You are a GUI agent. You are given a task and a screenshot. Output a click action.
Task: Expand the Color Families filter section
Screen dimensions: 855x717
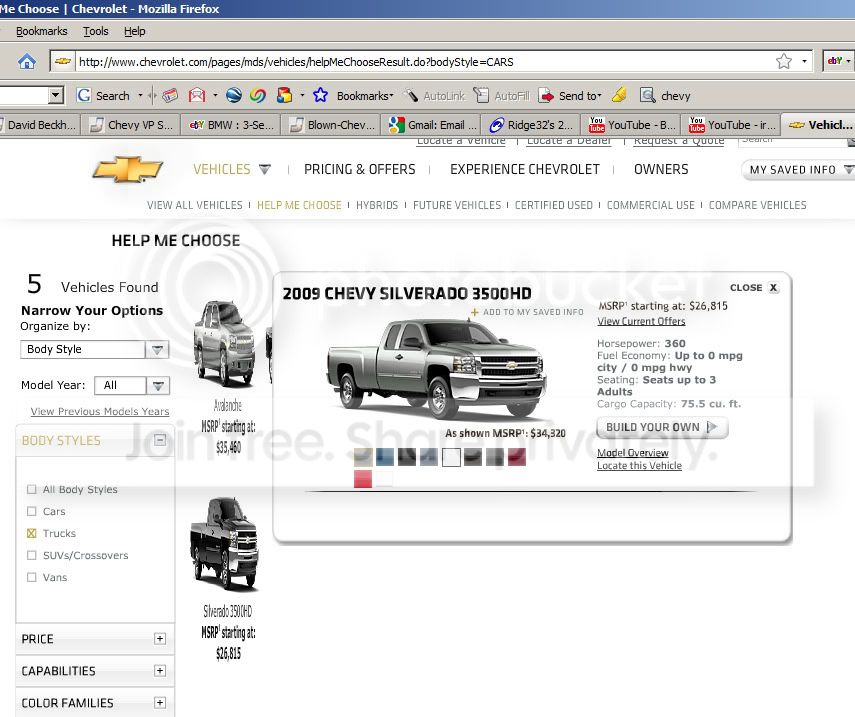[160, 703]
